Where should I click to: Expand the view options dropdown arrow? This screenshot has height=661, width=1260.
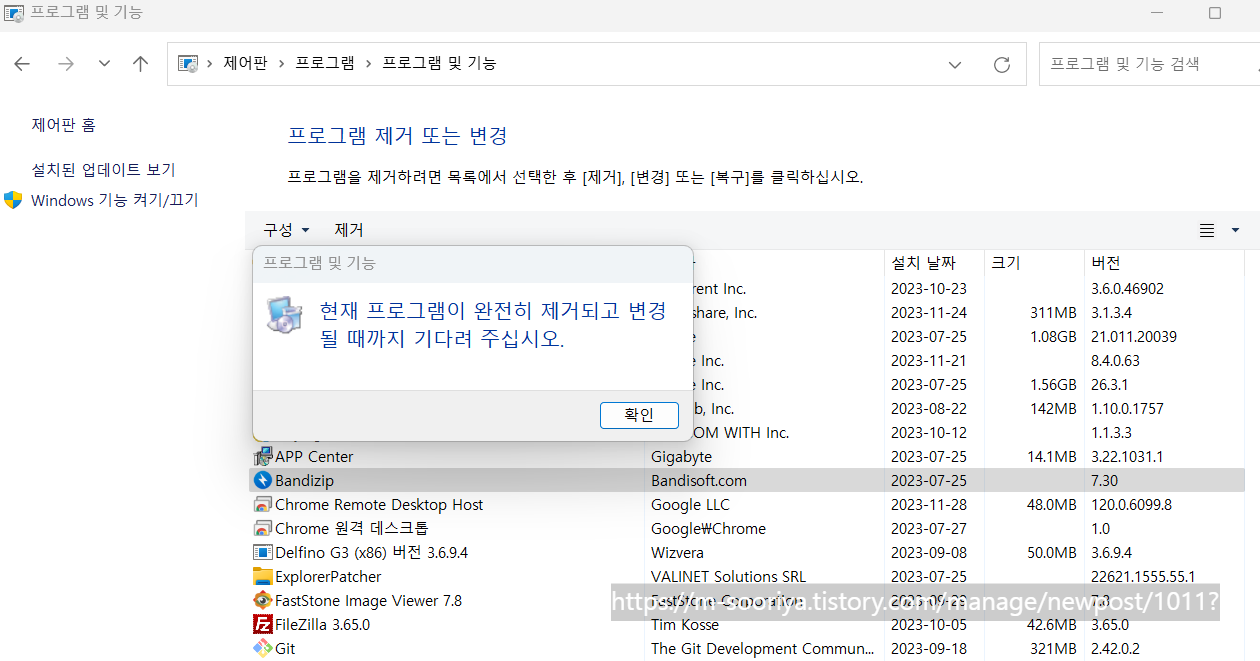1235,230
